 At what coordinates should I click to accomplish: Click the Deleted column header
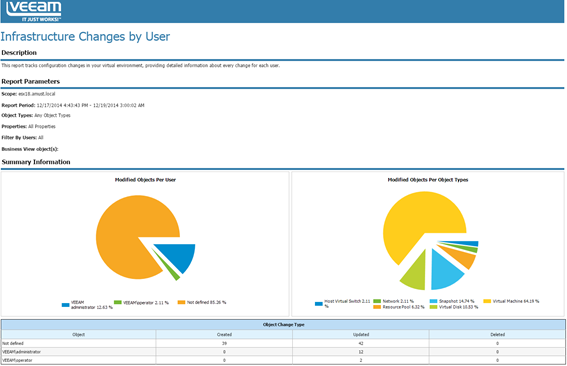tap(498, 335)
